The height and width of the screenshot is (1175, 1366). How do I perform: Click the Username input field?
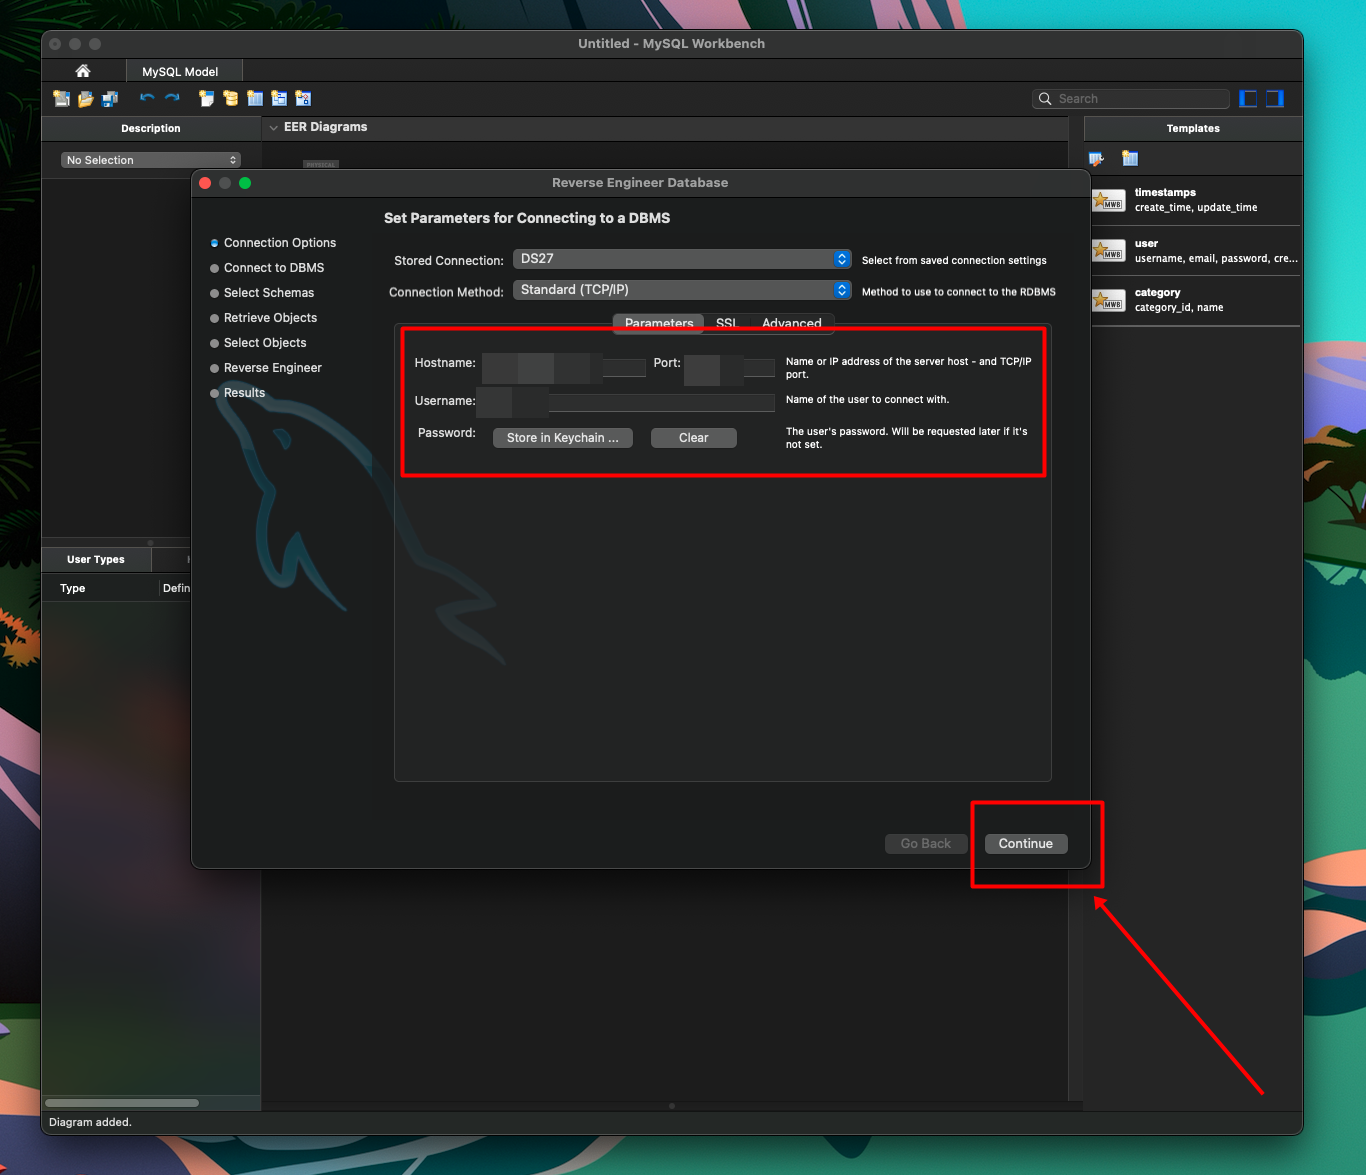click(x=626, y=402)
